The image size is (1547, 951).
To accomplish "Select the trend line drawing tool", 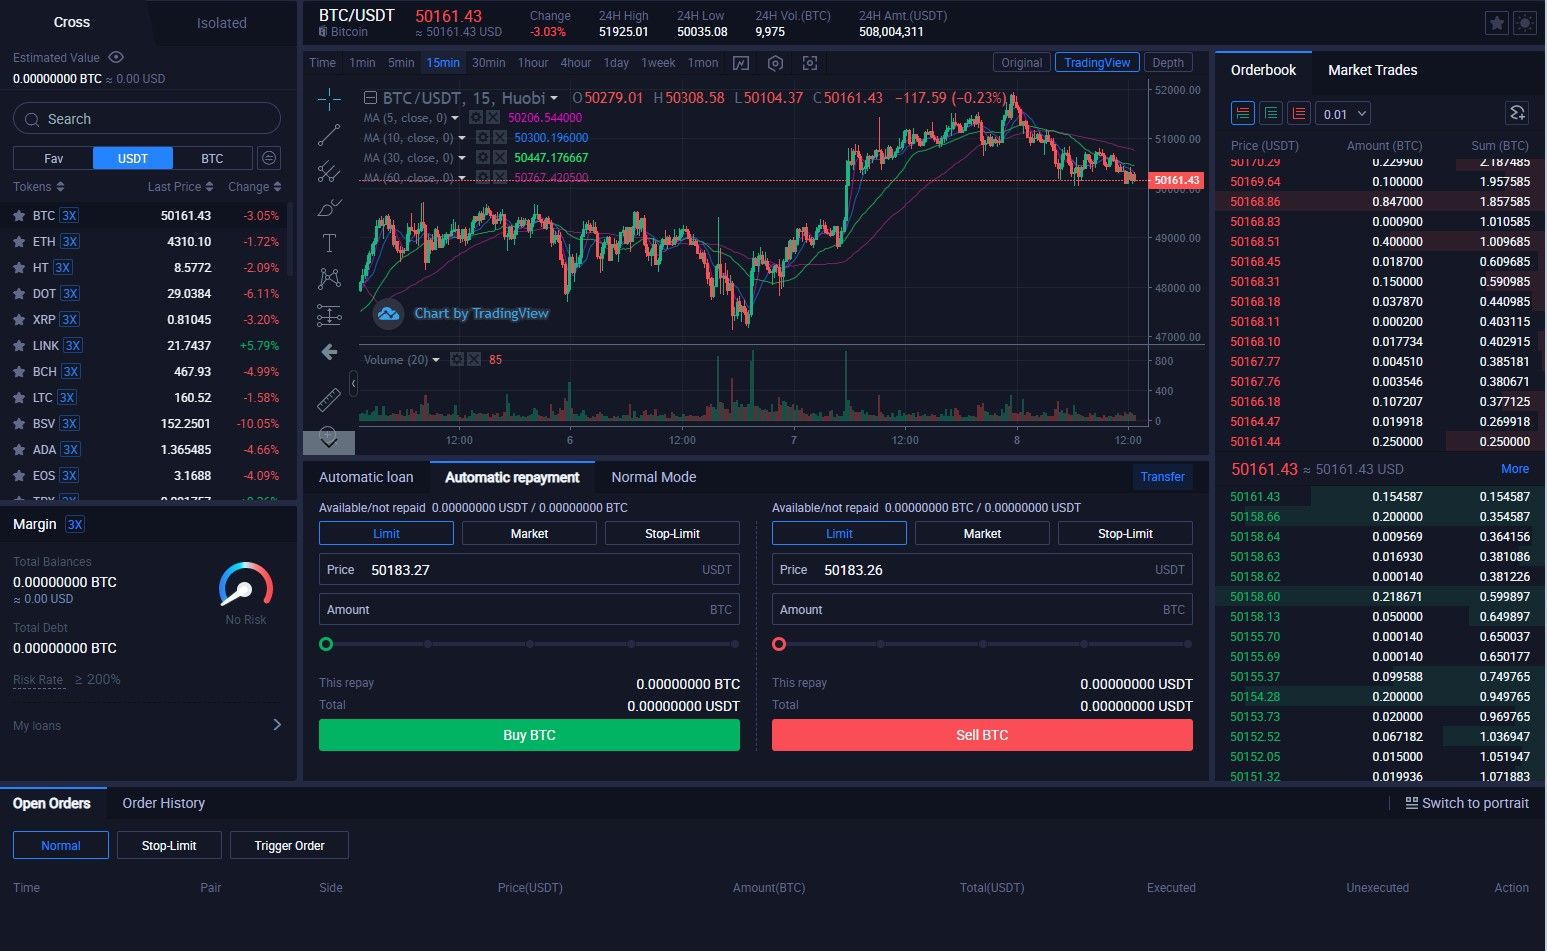I will tap(329, 135).
